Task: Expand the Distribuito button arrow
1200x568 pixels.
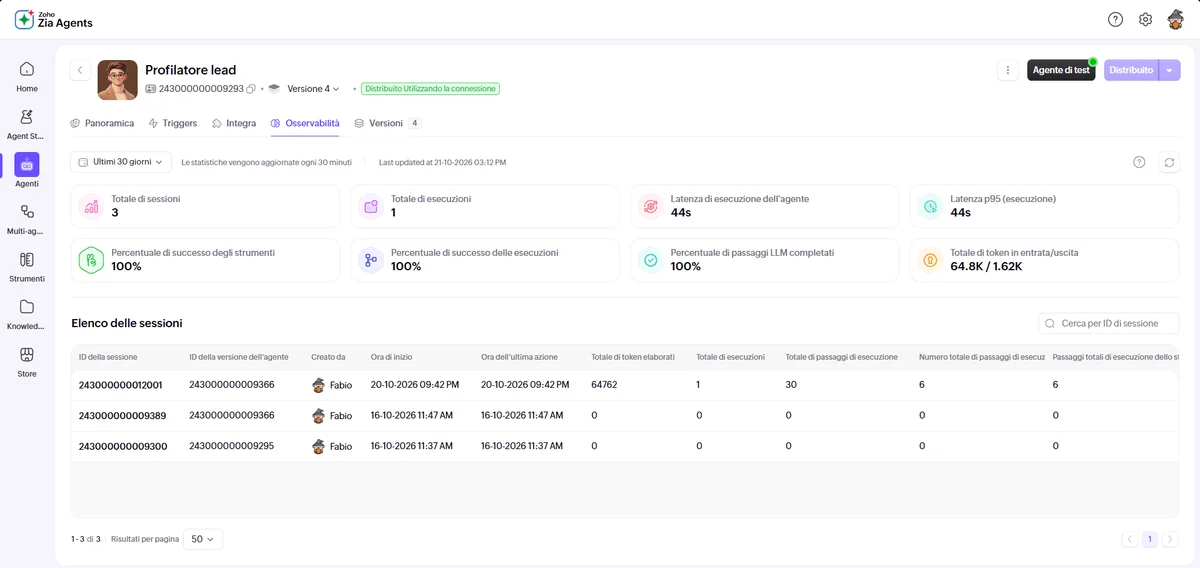Action: (x=1170, y=70)
